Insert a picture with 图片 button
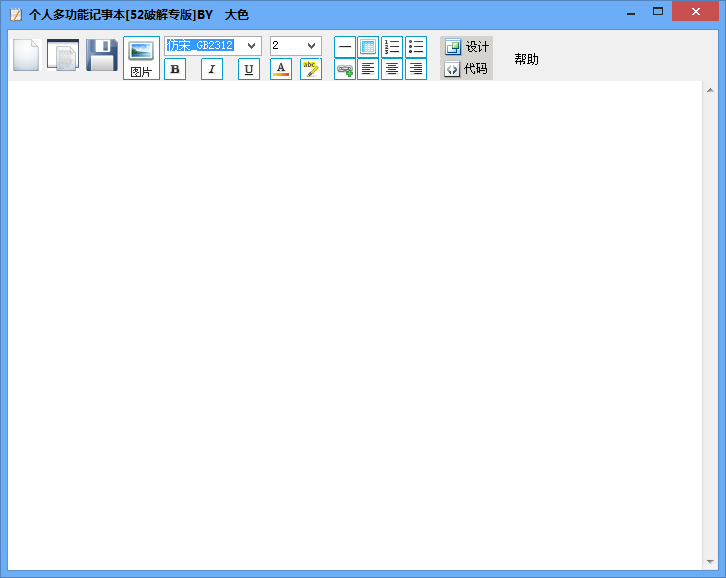The image size is (726, 578). tap(141, 58)
